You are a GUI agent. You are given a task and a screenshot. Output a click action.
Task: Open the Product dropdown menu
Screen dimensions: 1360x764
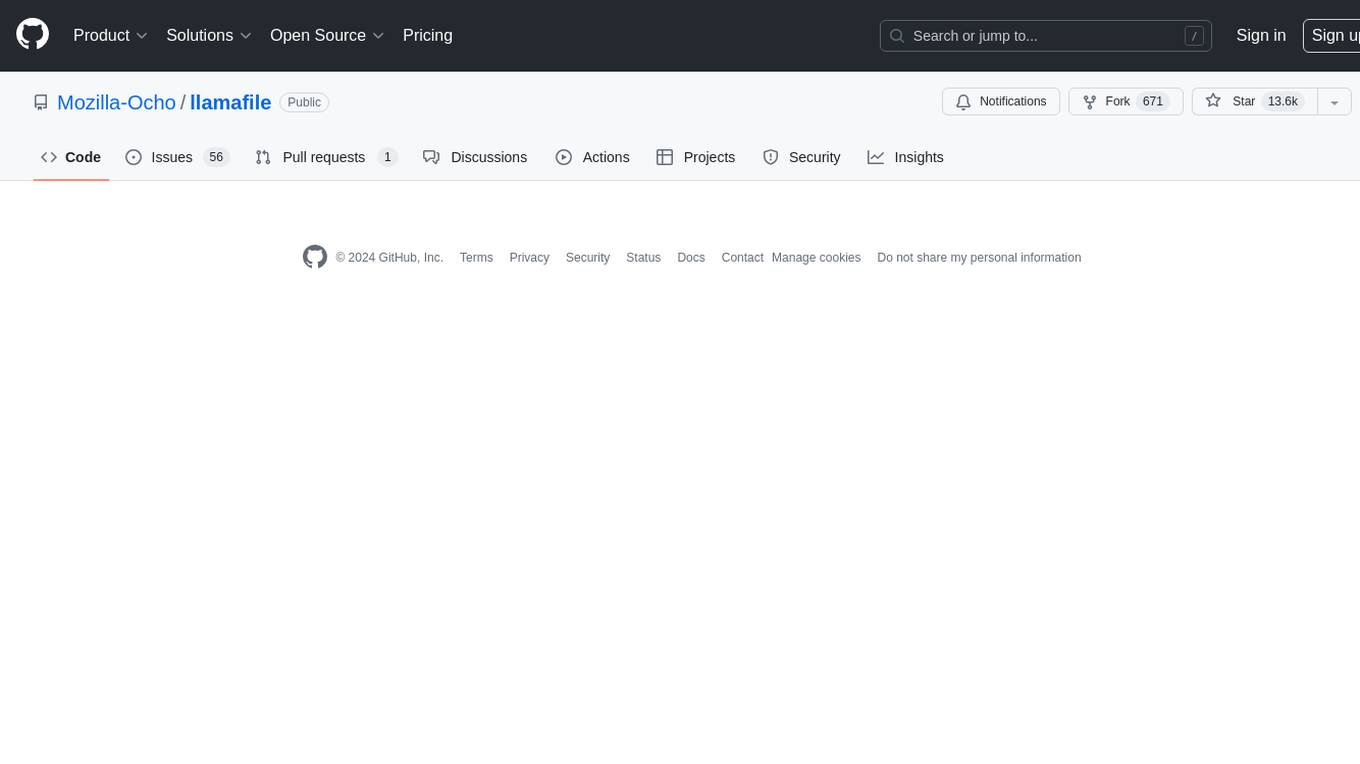(x=110, y=35)
